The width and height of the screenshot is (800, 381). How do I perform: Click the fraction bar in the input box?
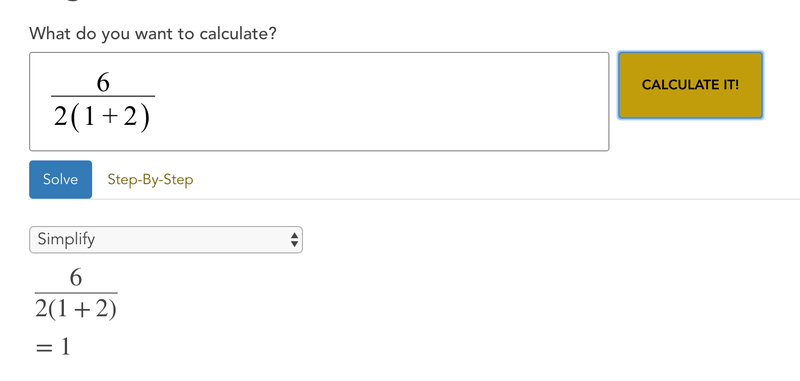[x=103, y=96]
